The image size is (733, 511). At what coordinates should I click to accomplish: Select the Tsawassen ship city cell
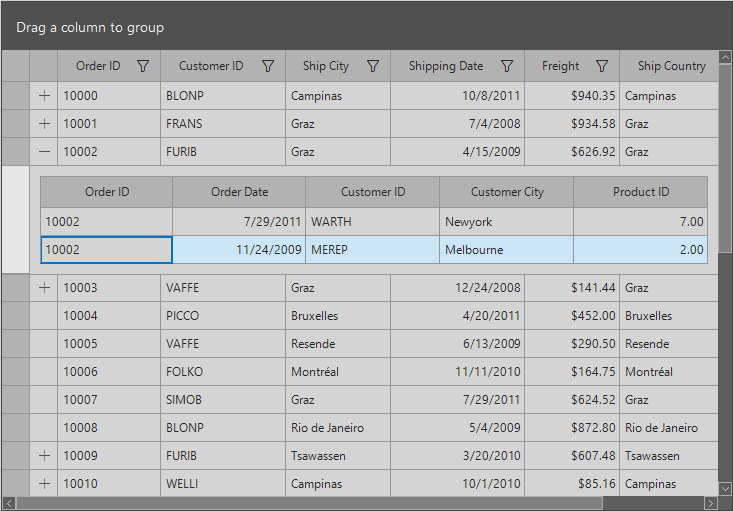[338, 456]
